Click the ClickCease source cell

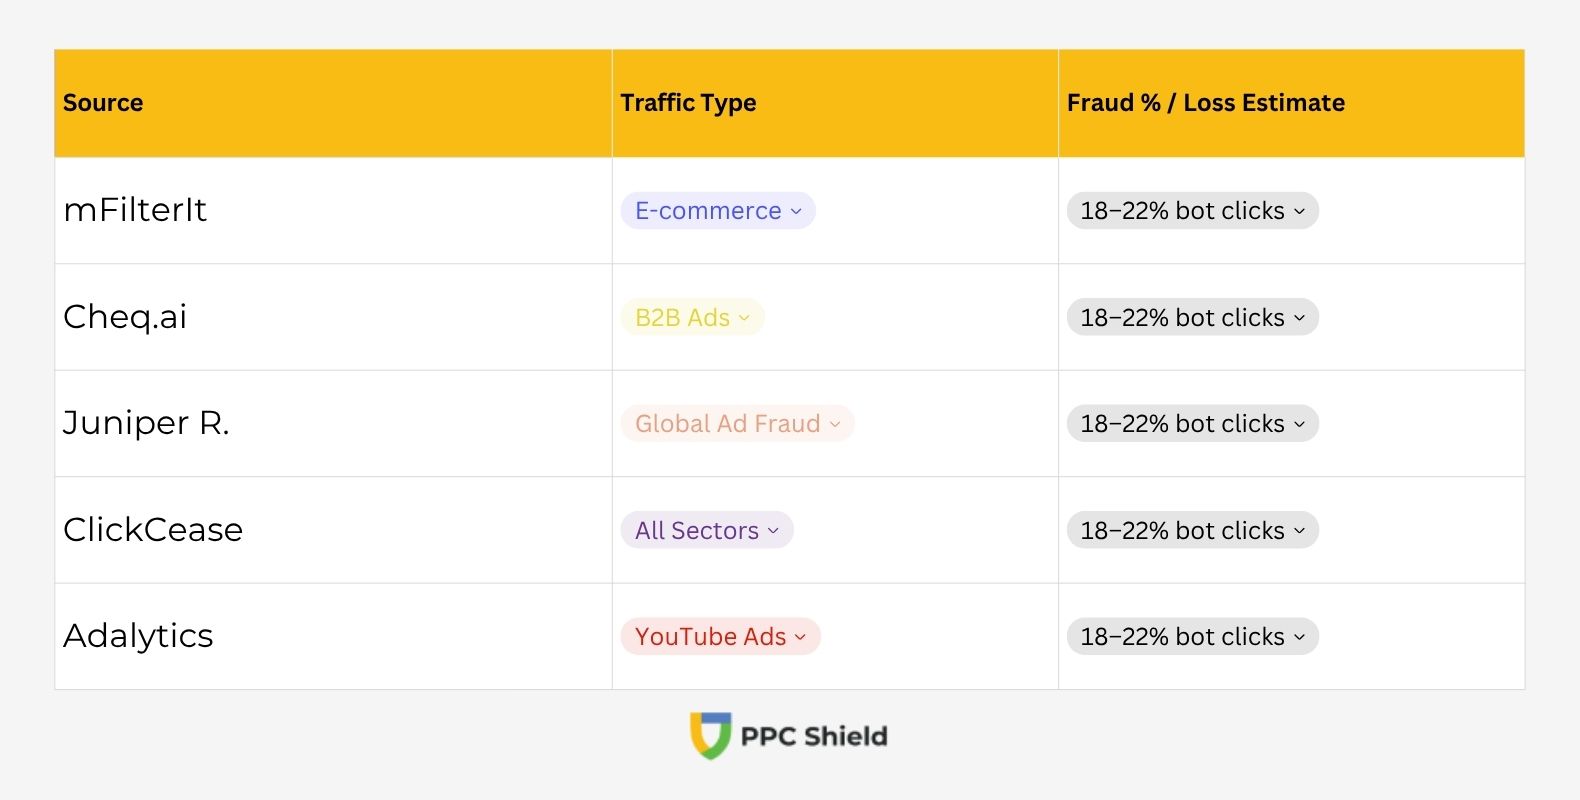coord(153,530)
